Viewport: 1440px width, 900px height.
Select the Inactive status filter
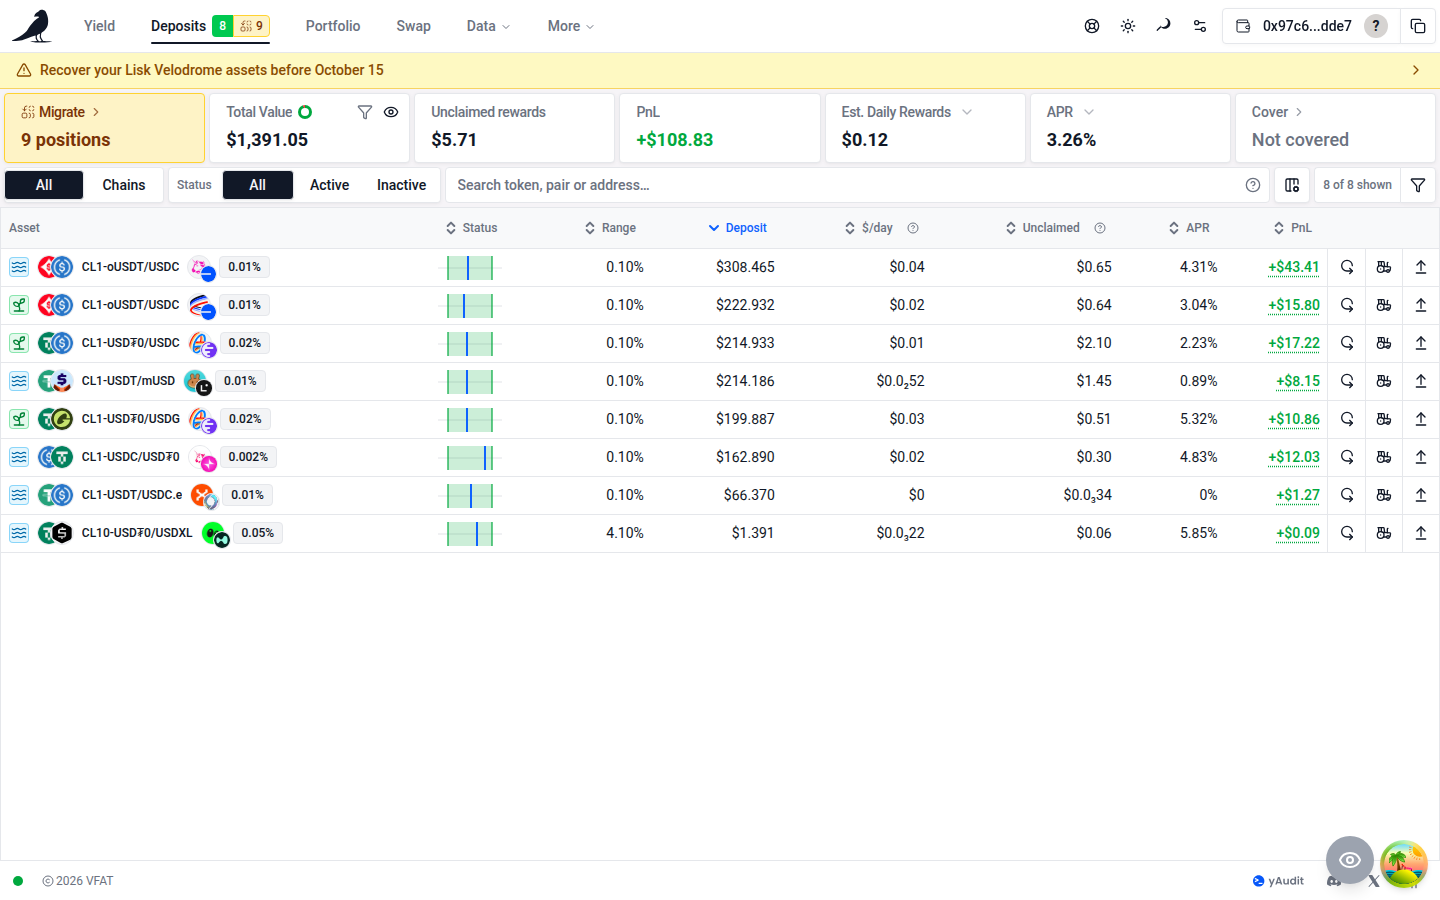coord(401,185)
